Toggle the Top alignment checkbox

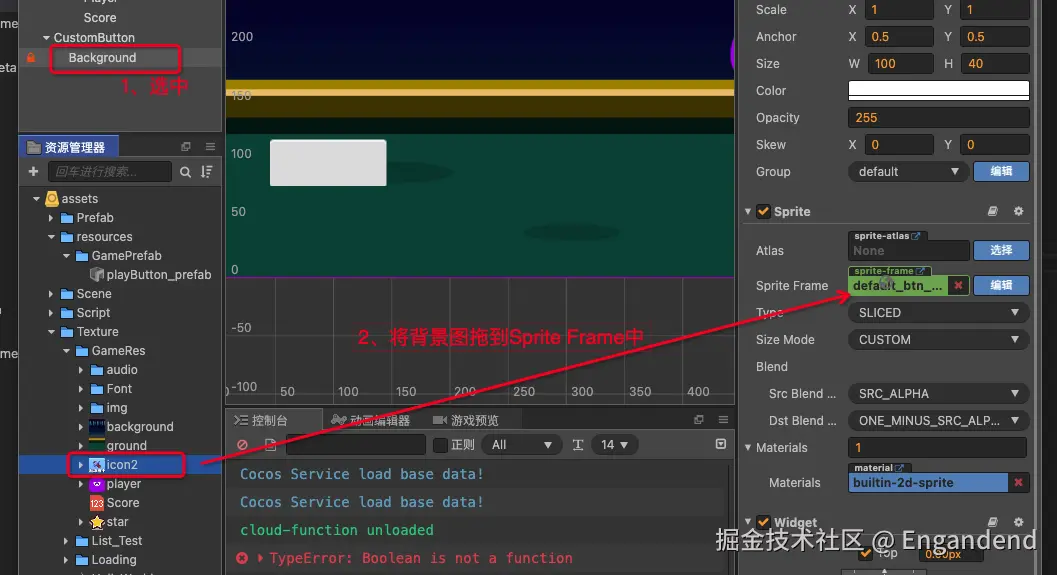865,554
